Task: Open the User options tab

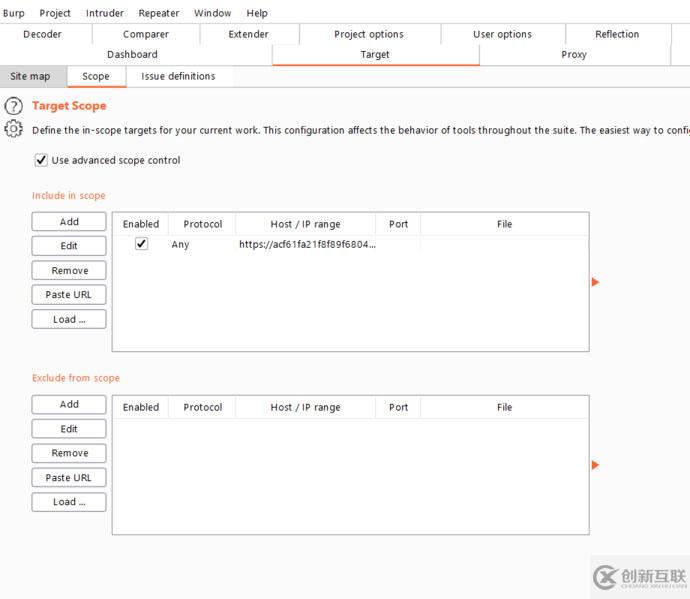Action: [502, 34]
